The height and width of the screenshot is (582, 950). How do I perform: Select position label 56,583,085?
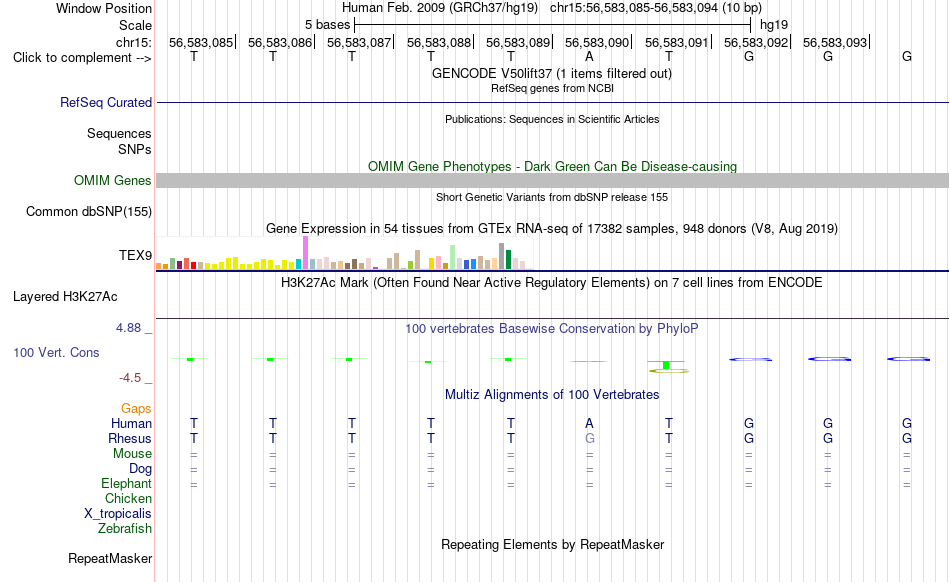[x=201, y=42]
